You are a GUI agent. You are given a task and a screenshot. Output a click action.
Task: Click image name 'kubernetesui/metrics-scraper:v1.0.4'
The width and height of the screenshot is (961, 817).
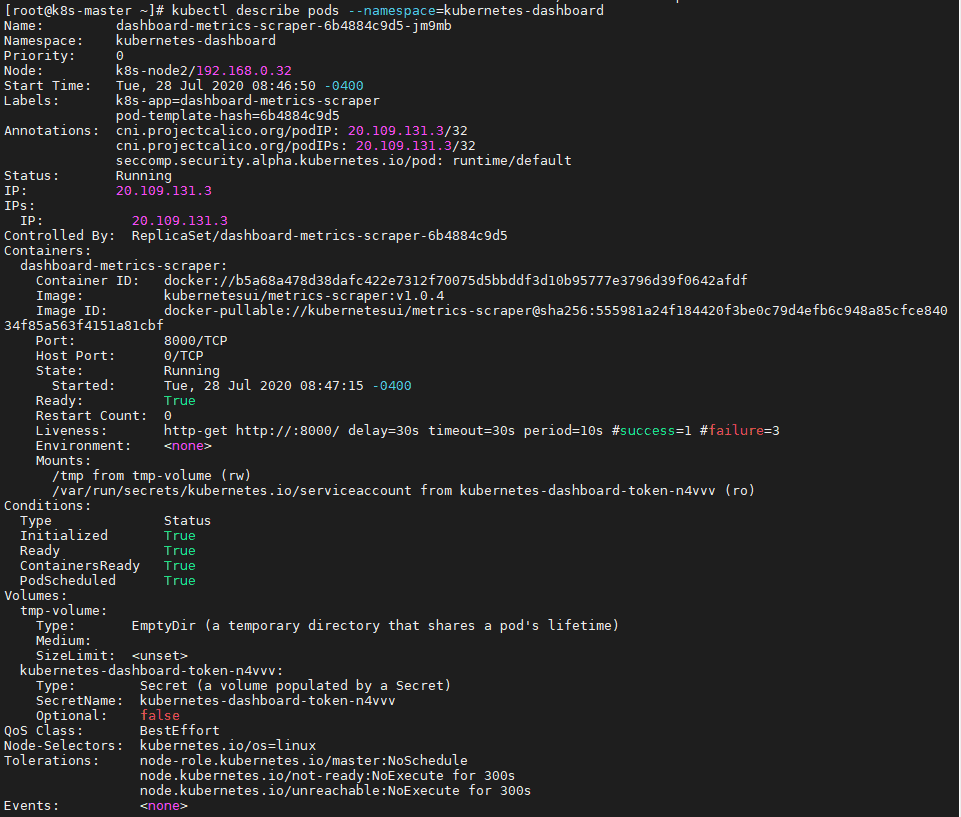[x=303, y=296]
